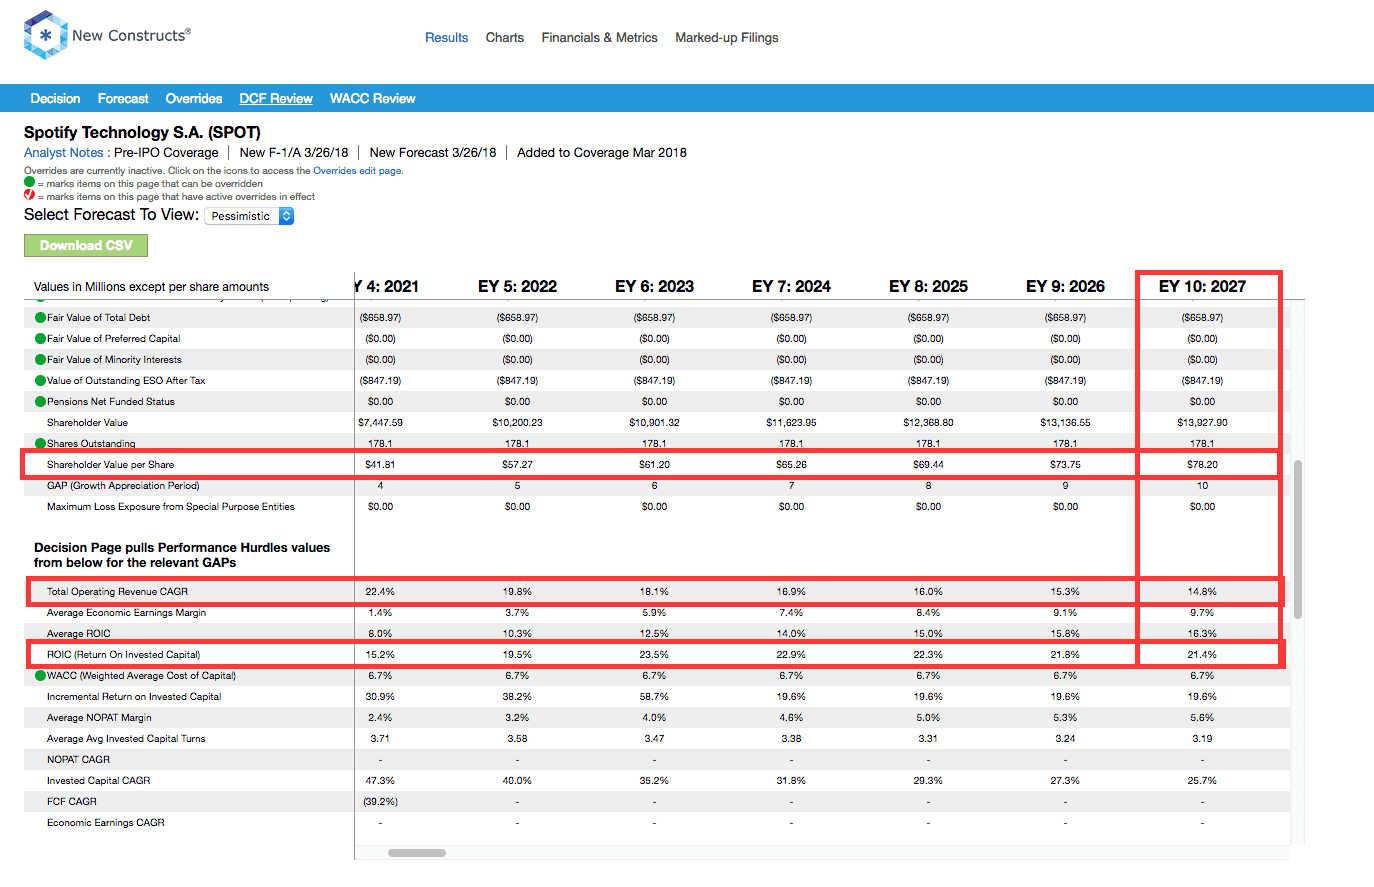This screenshot has width=1374, height=887.
Task: Open the Results tab
Action: click(446, 37)
